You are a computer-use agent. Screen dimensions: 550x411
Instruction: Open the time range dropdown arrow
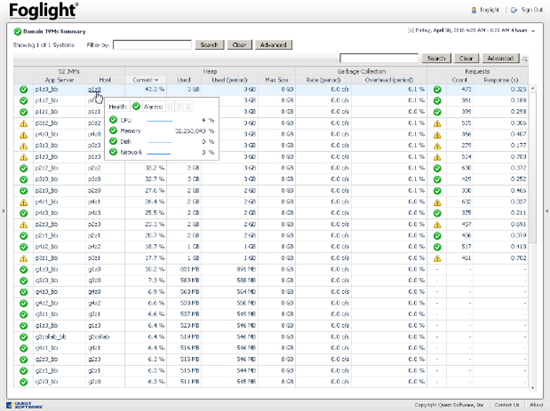click(x=533, y=31)
